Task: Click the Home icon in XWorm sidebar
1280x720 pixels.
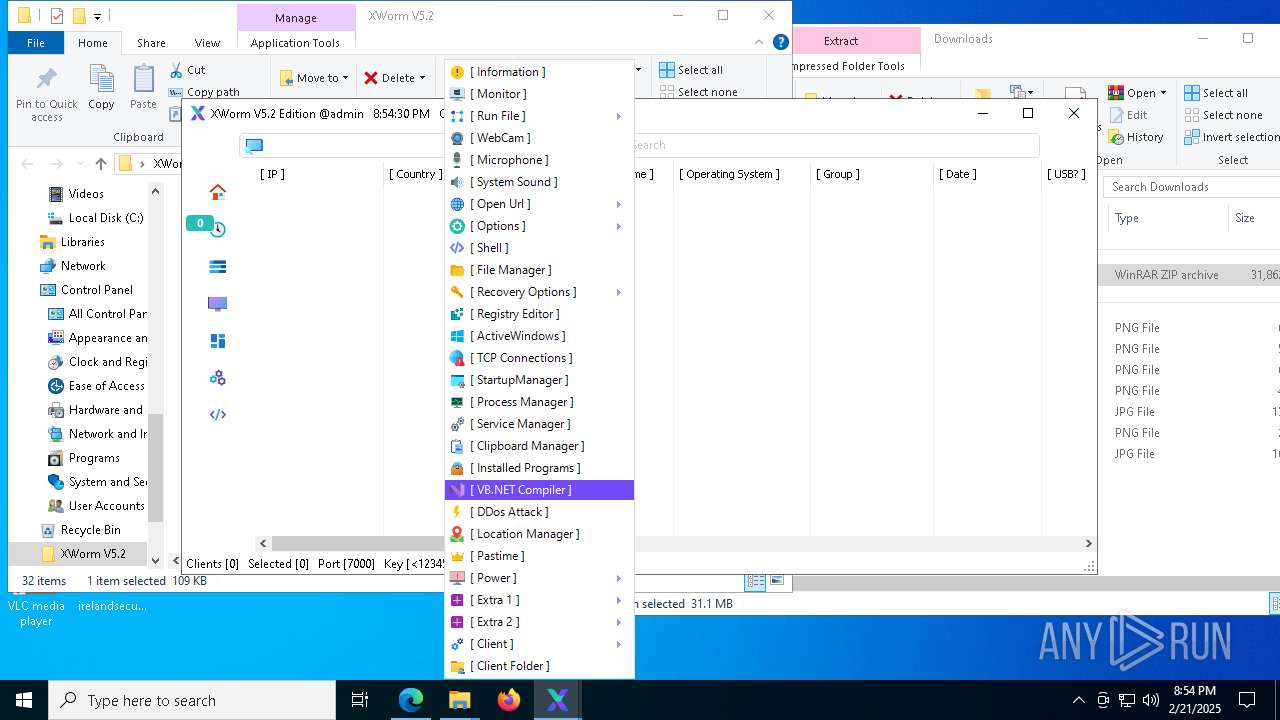Action: pyautogui.click(x=217, y=192)
